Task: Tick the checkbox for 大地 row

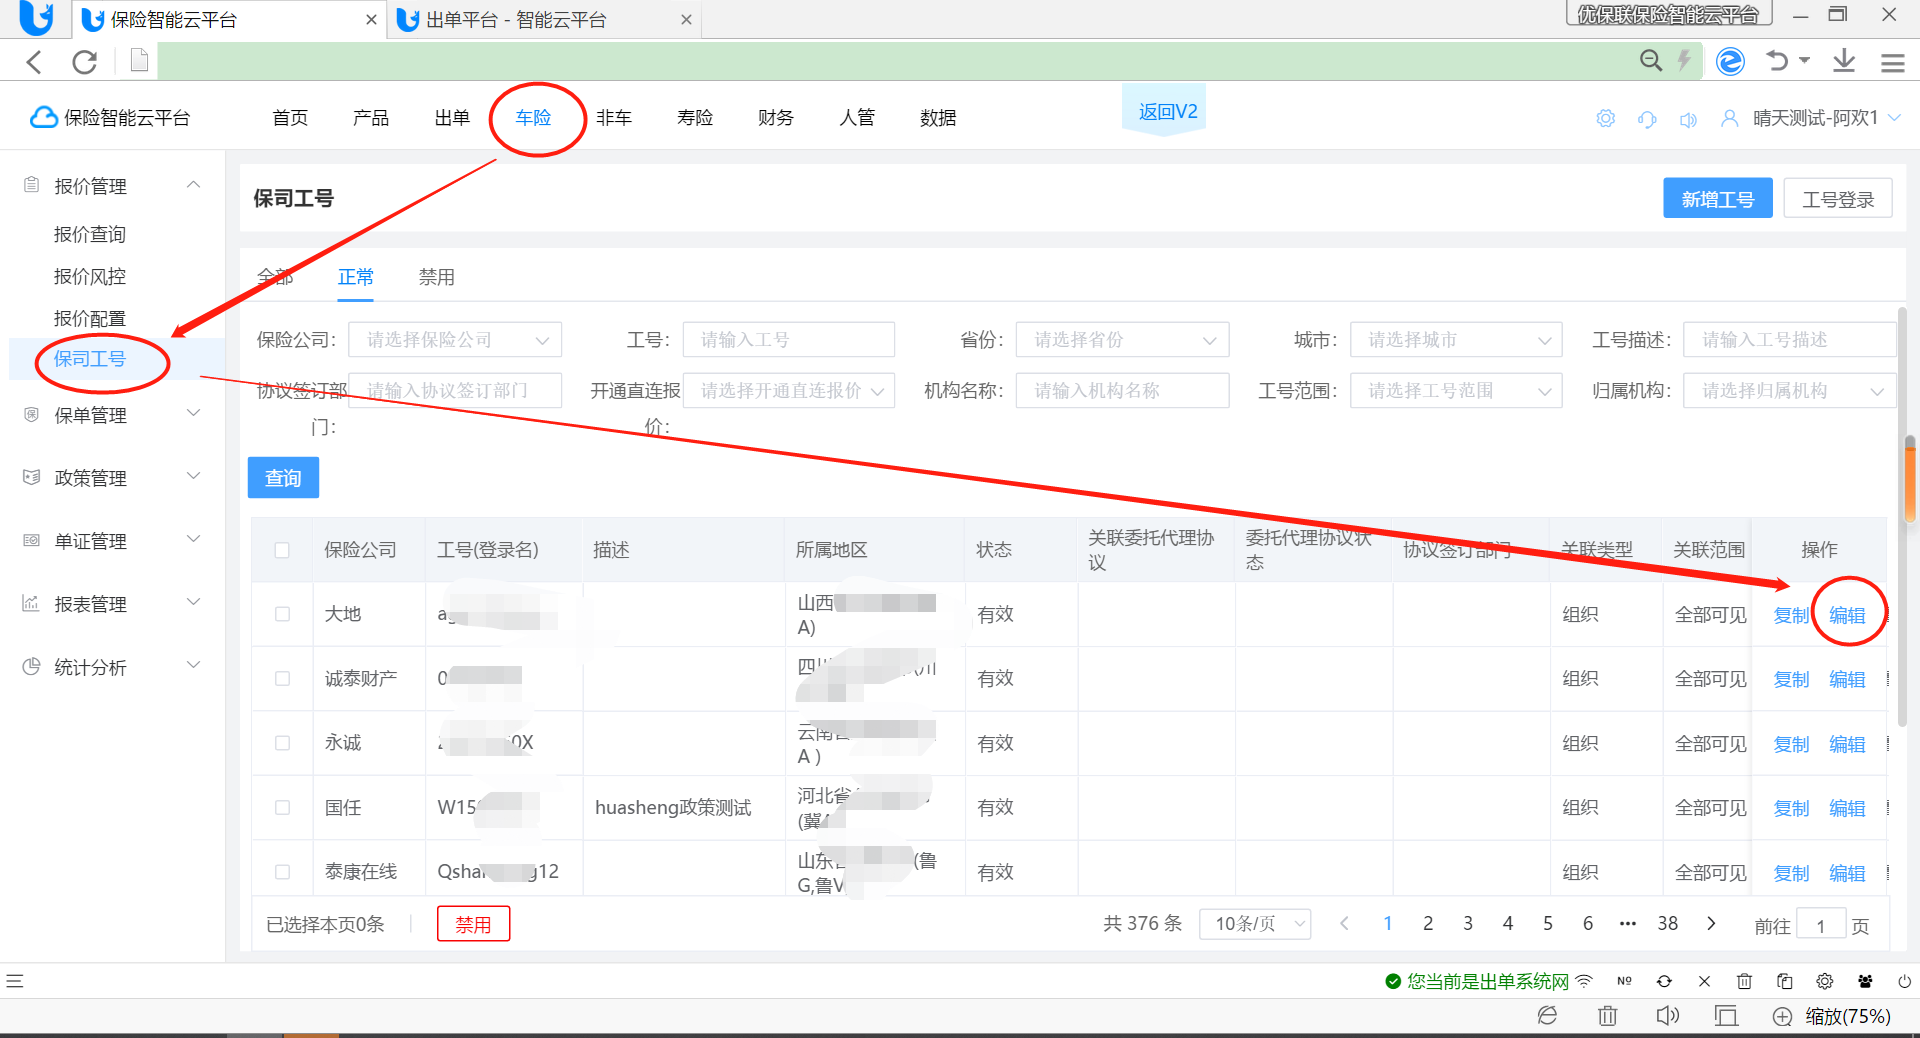Action: pyautogui.click(x=282, y=614)
